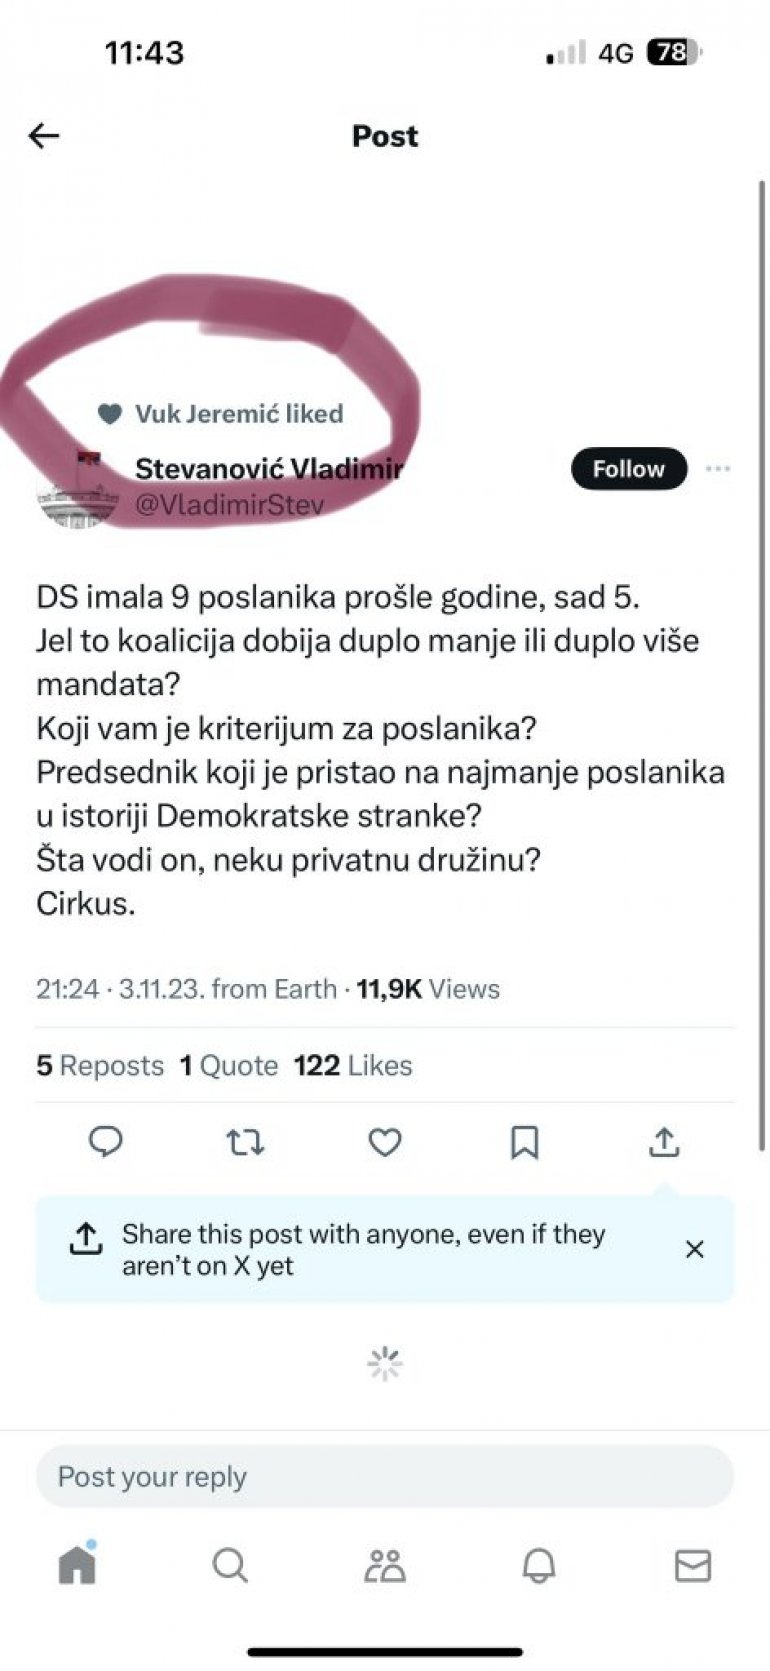The width and height of the screenshot is (770, 1671).
Task: Bookmark this post
Action: [524, 1141]
